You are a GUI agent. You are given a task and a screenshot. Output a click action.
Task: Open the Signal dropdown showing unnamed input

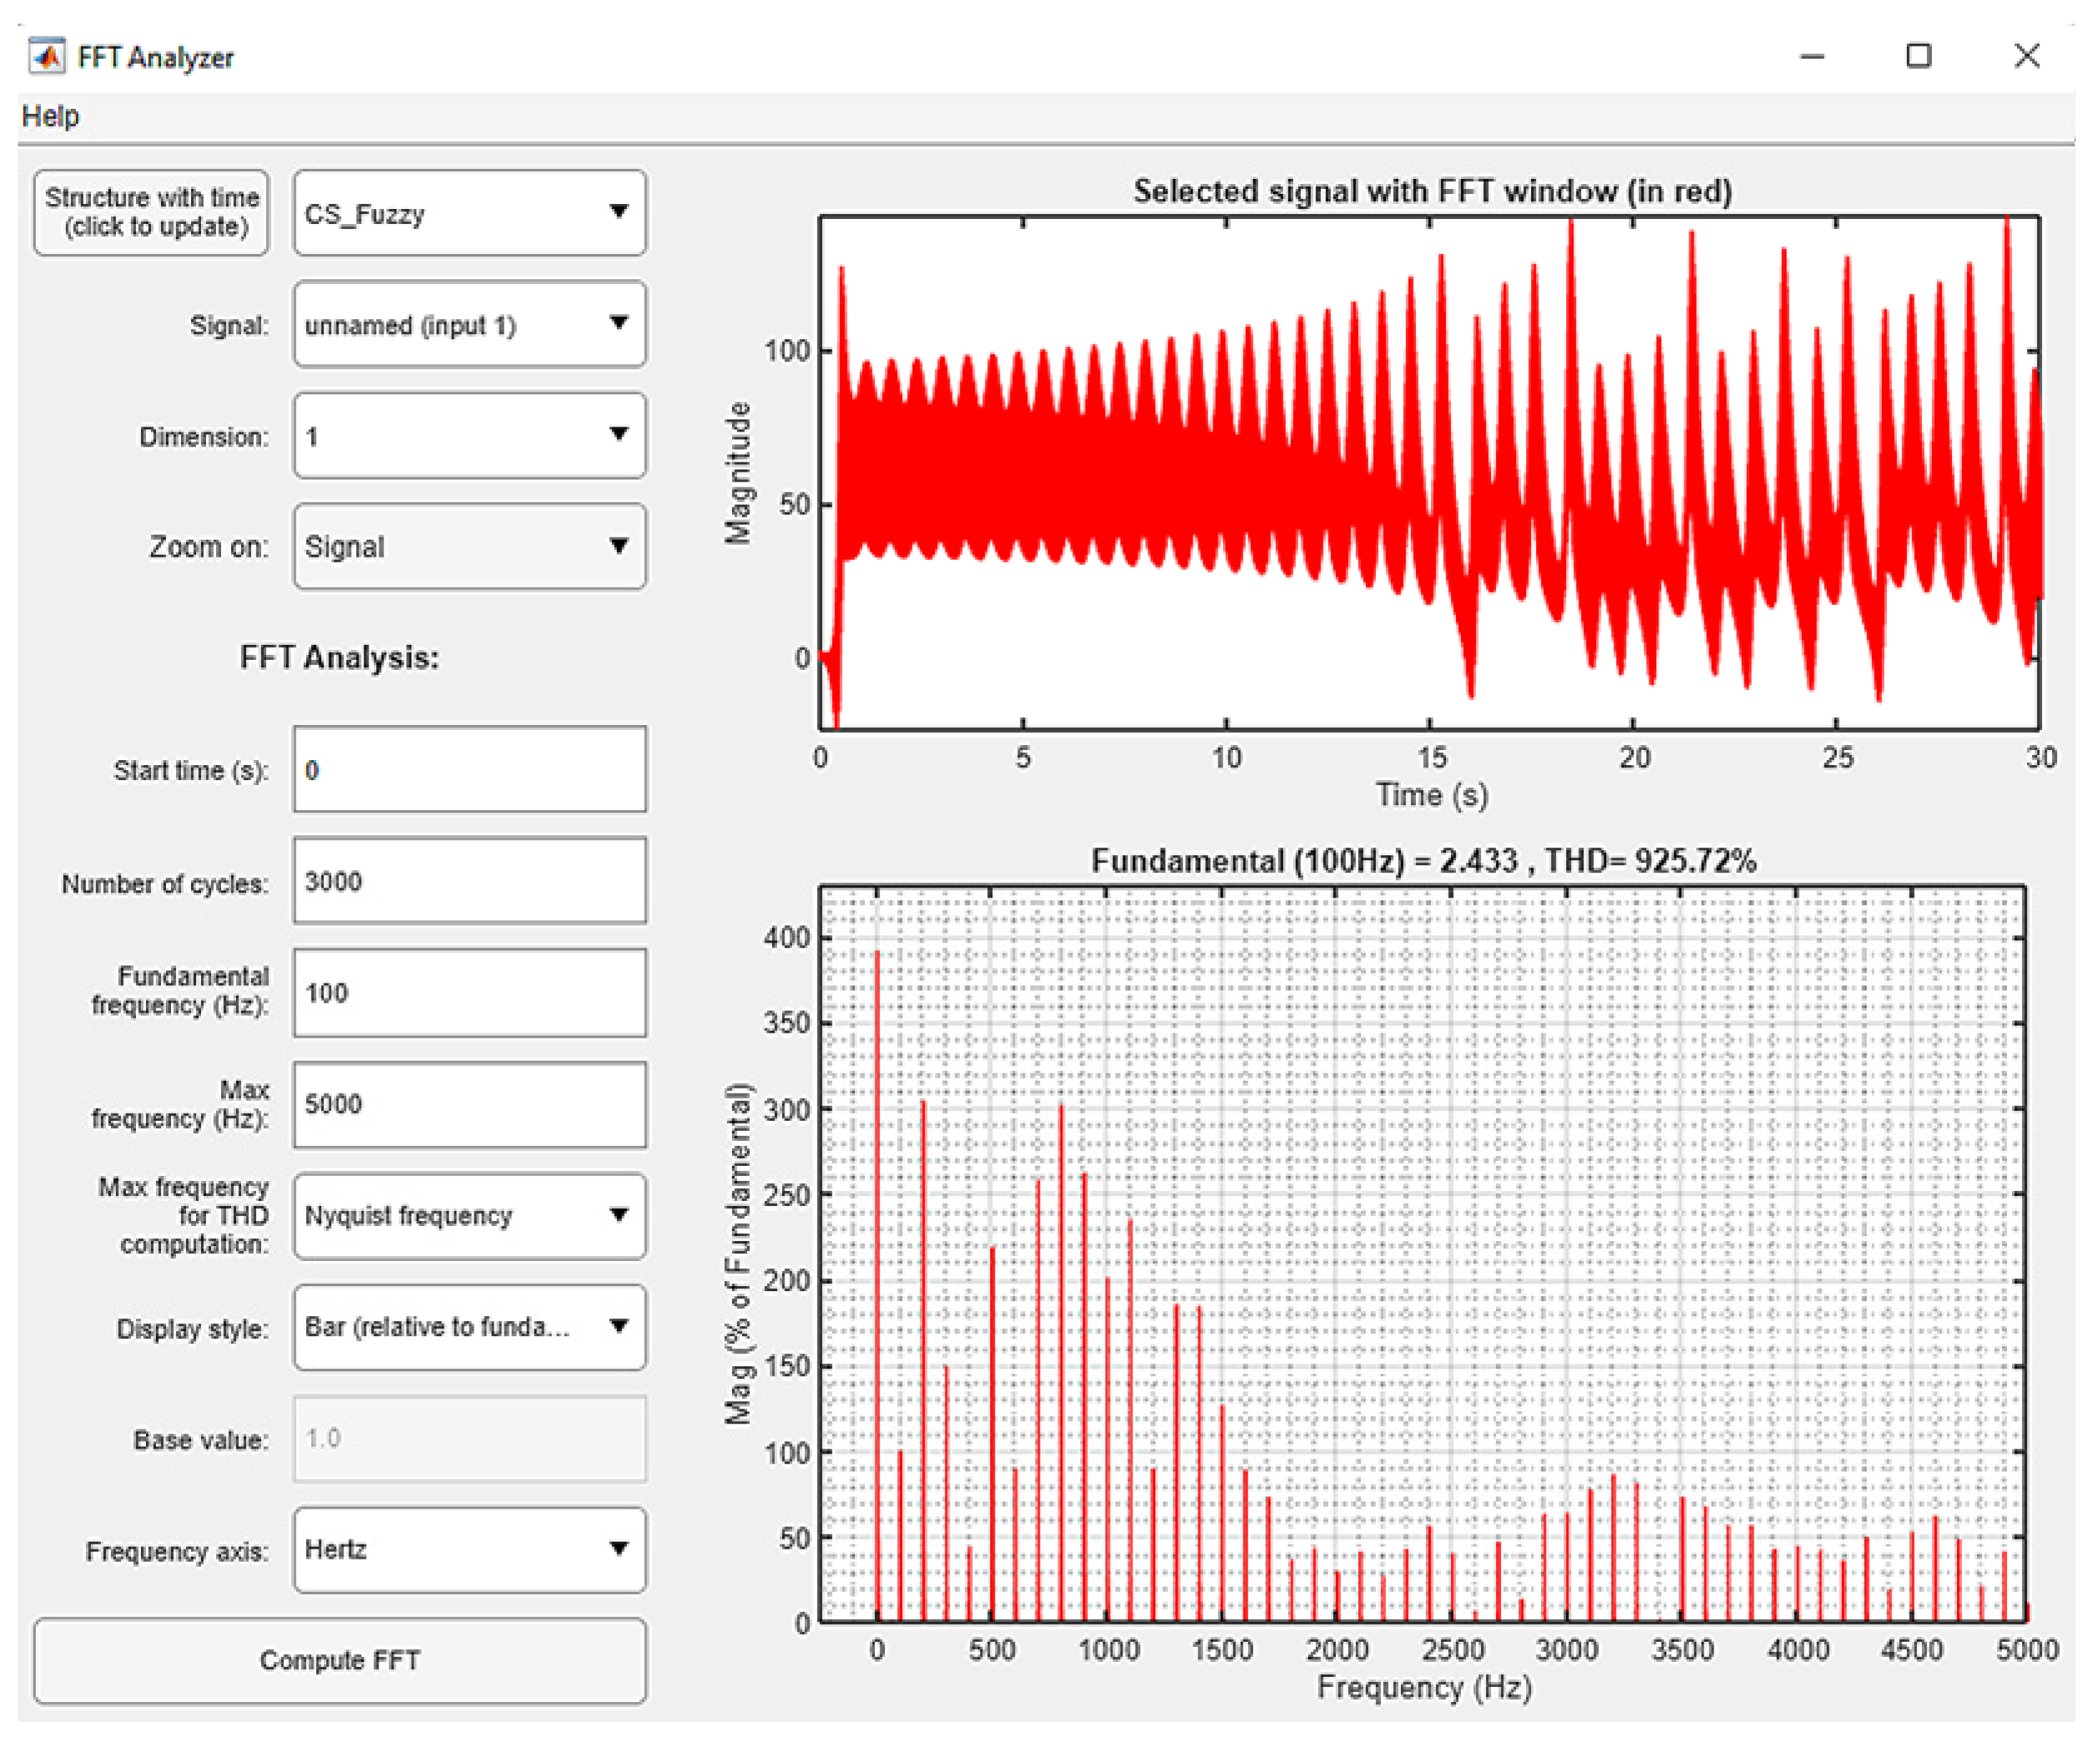point(469,324)
